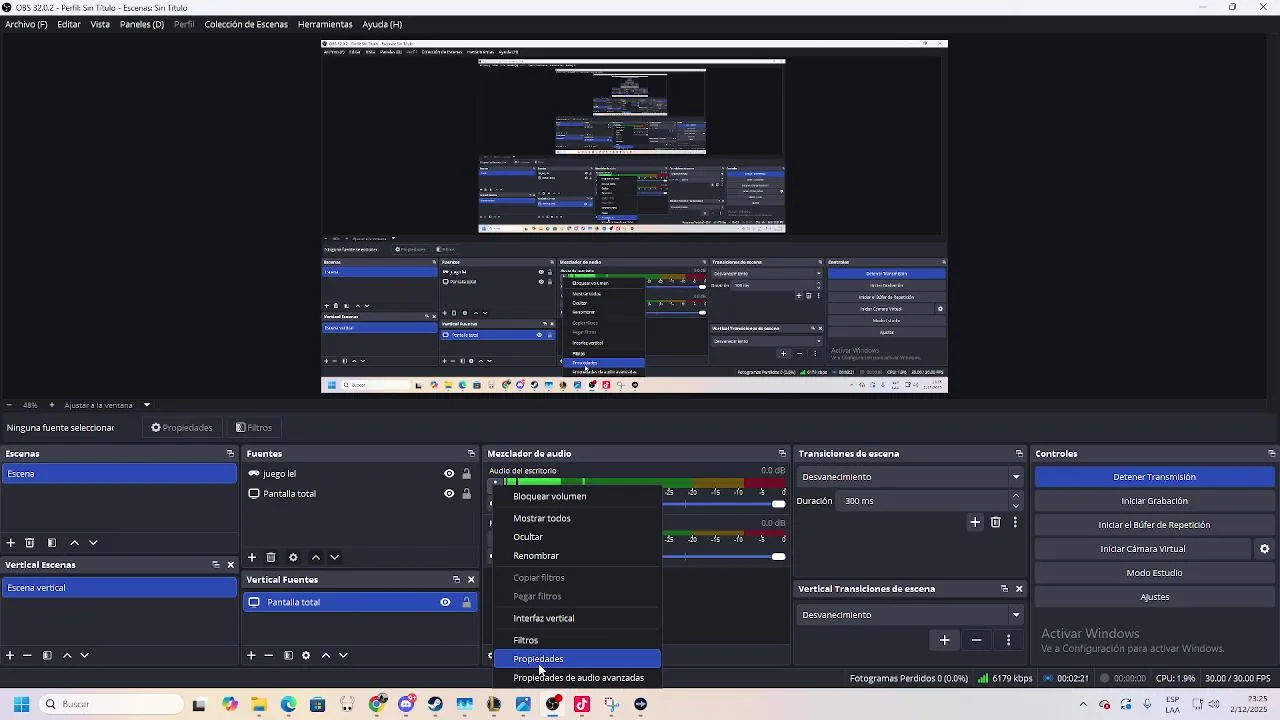Open Windows Start button

[x=21, y=704]
